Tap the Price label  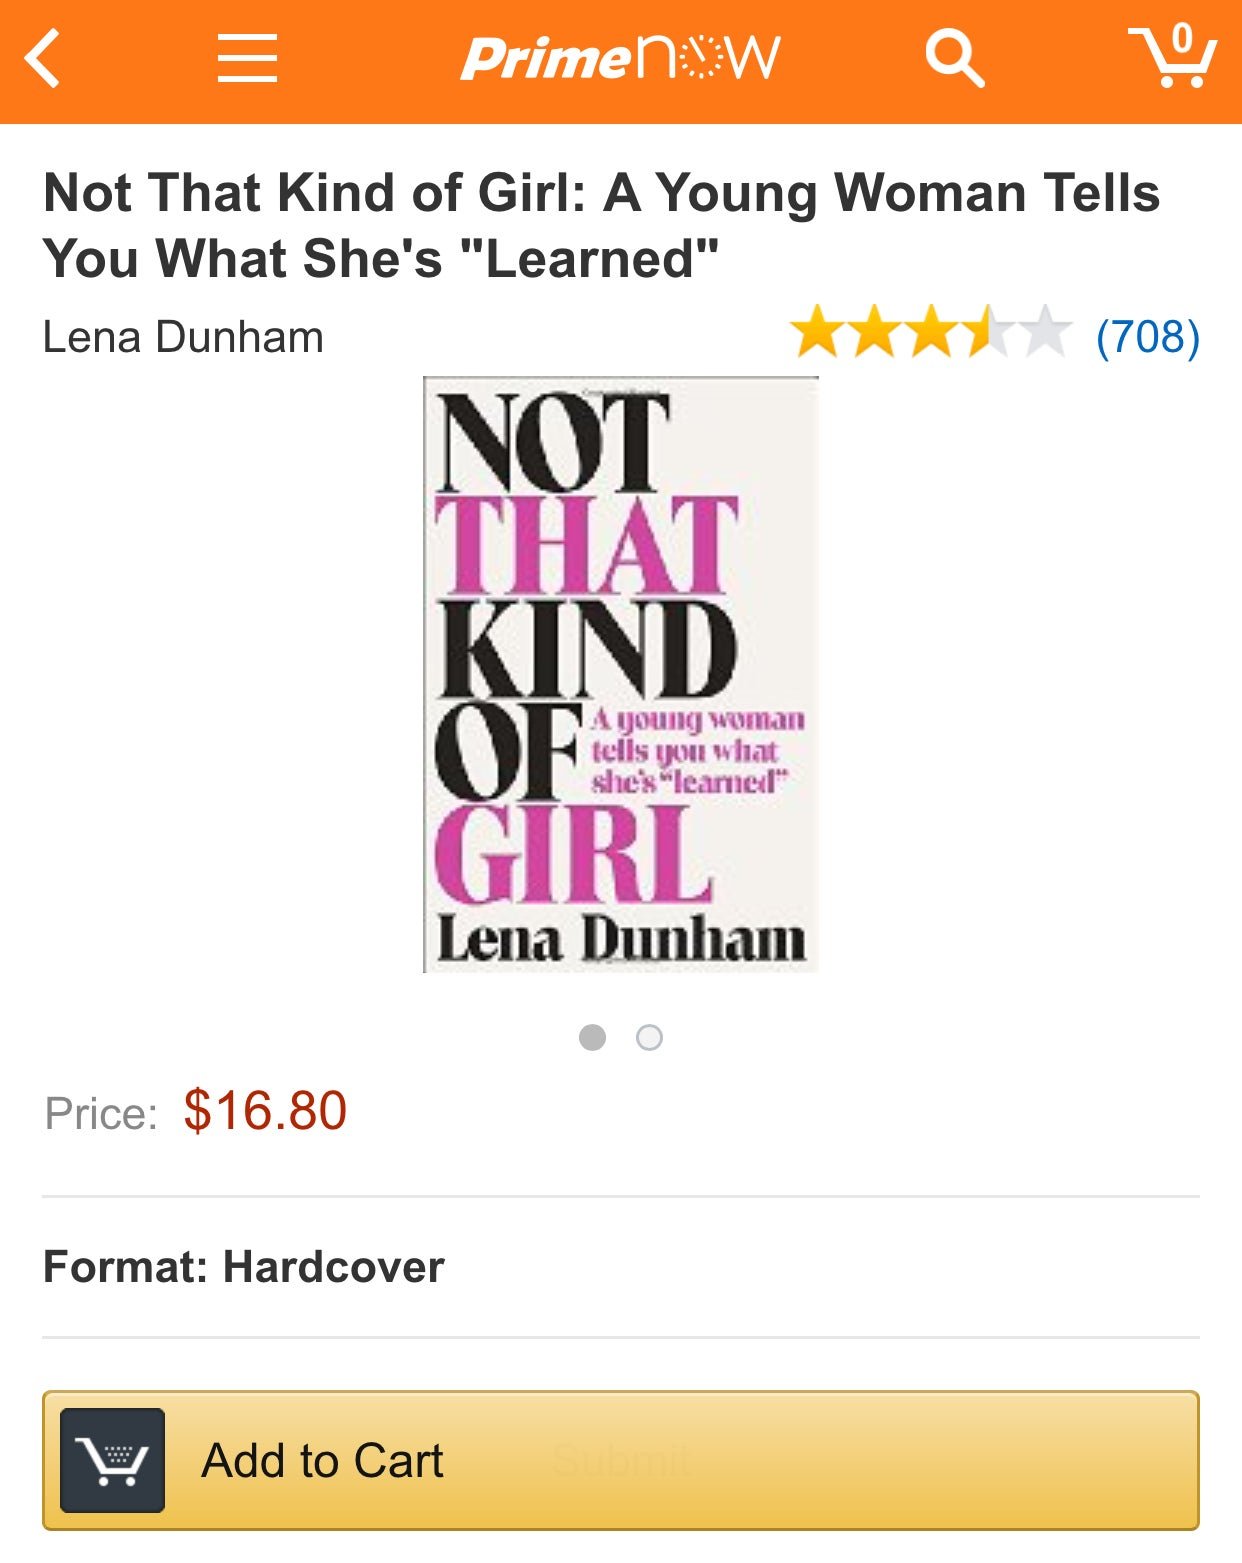click(x=101, y=1114)
